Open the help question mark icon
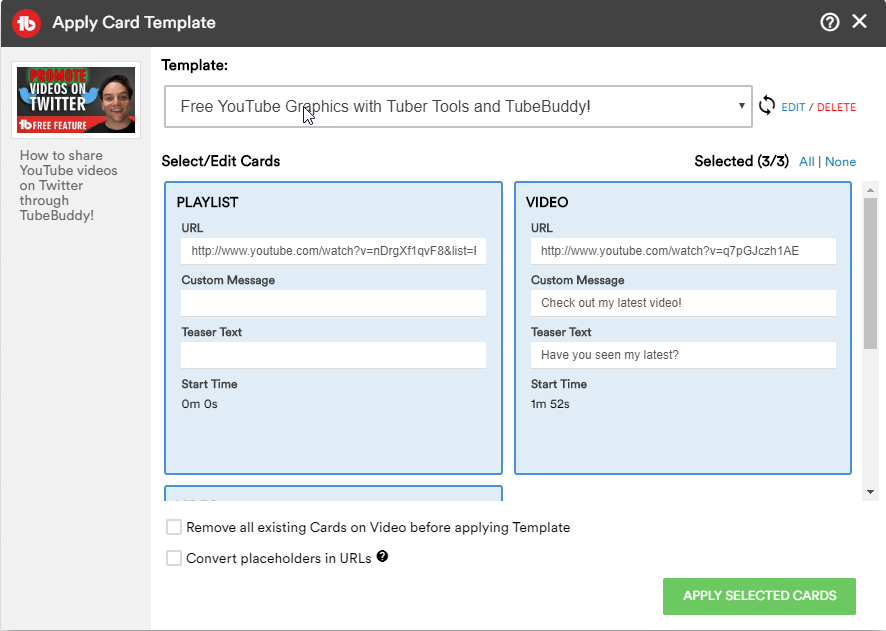This screenshot has height=631, width=886. tap(829, 22)
